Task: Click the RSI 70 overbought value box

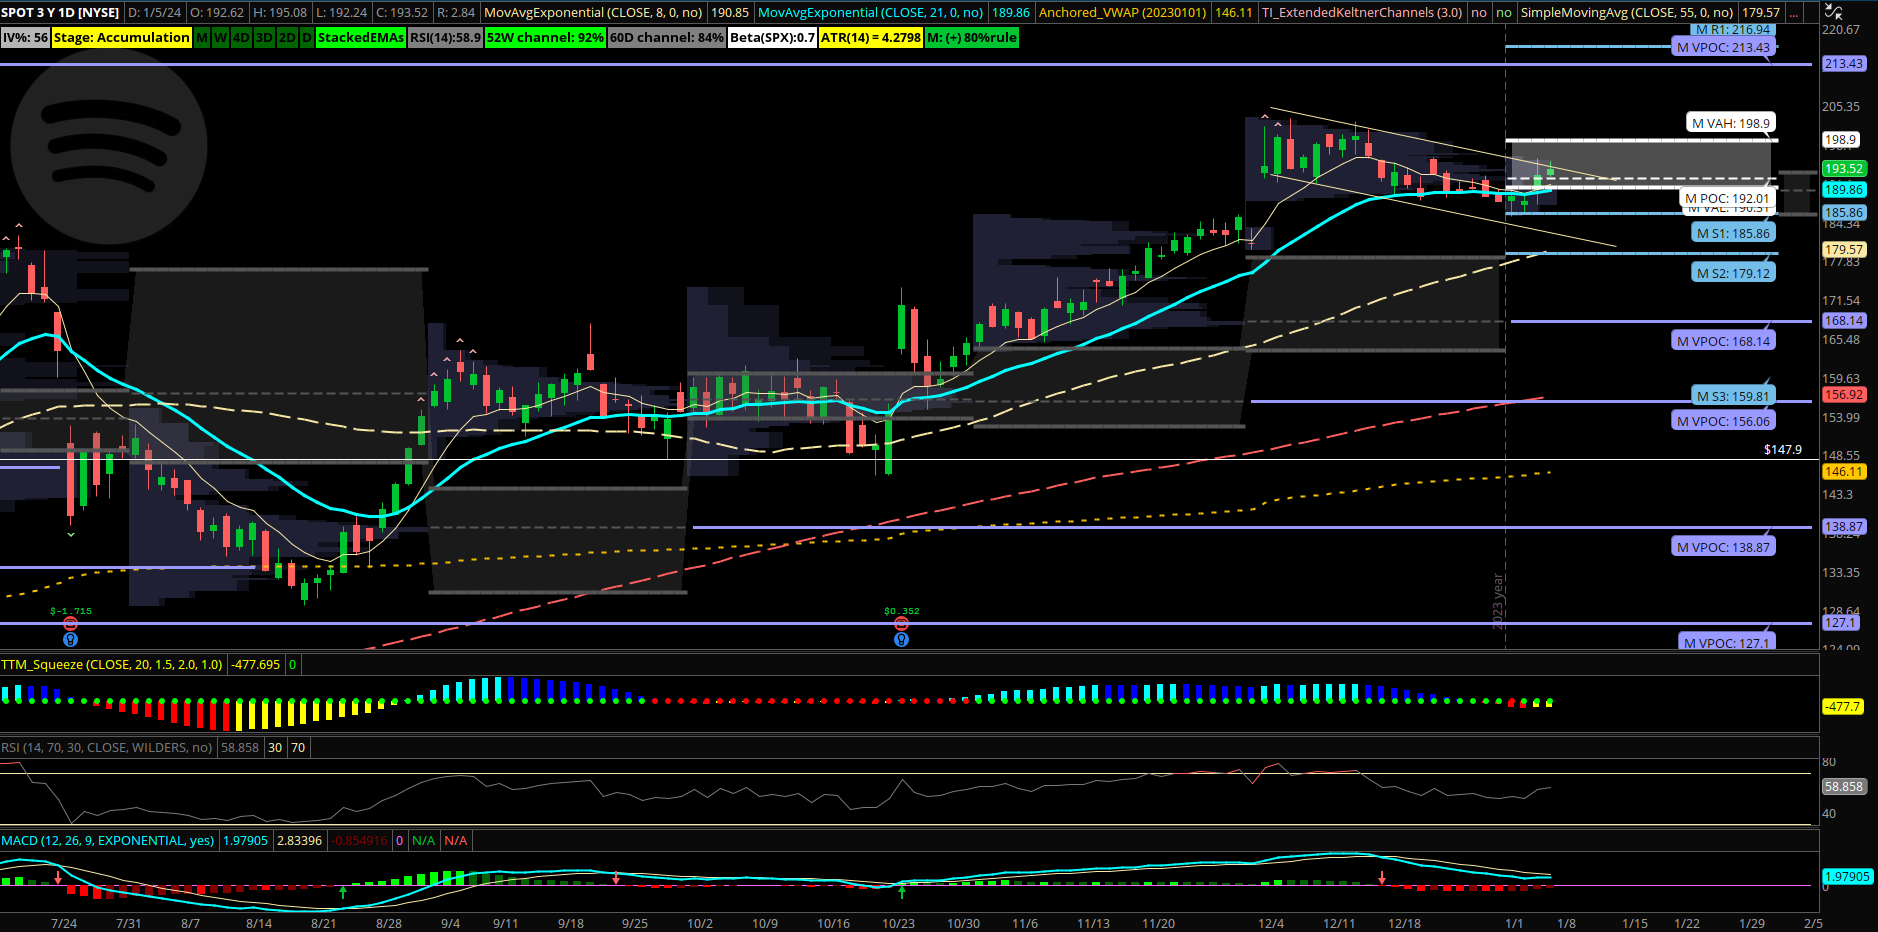Action: pyautogui.click(x=298, y=747)
